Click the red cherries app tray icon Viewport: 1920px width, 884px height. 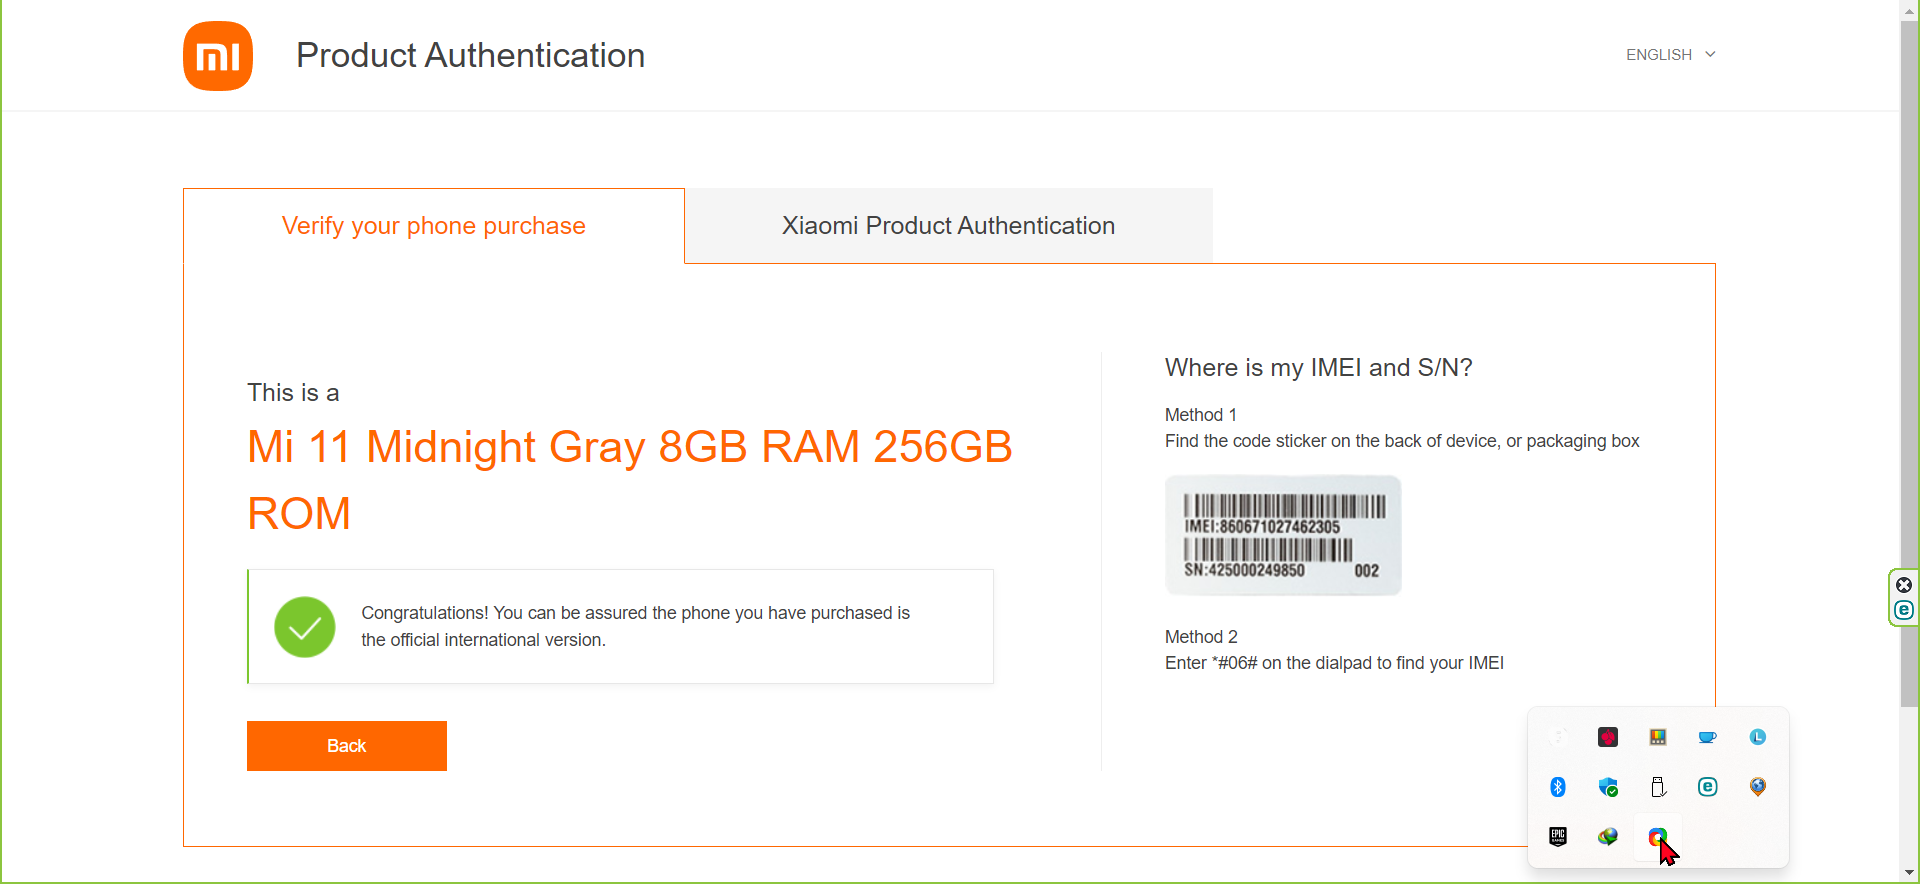pyautogui.click(x=1608, y=737)
